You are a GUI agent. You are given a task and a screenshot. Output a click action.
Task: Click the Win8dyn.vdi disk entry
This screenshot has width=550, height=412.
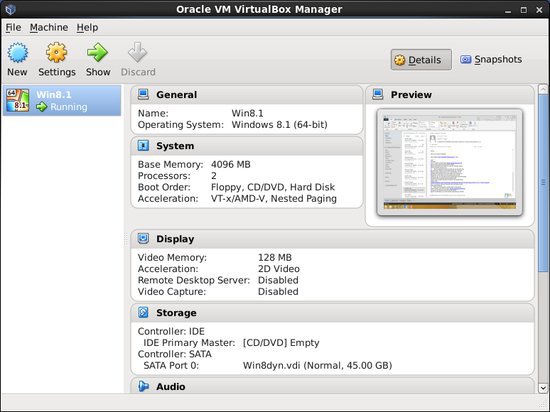[x=317, y=365]
